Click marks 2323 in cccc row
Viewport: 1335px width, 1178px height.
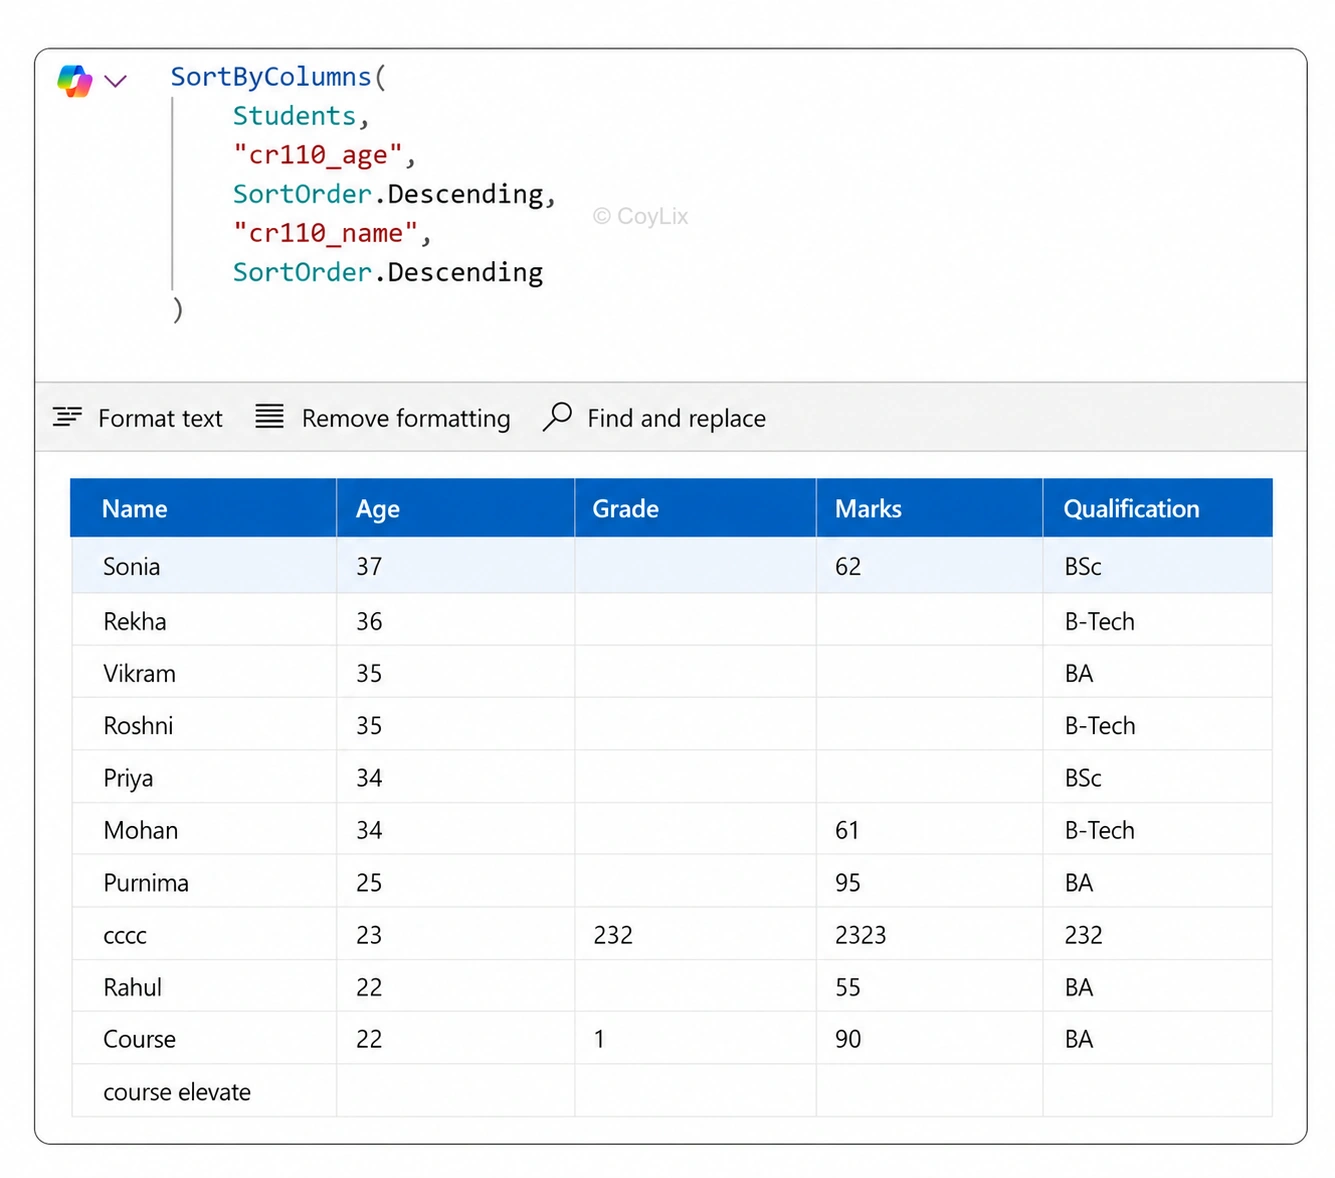(861, 935)
